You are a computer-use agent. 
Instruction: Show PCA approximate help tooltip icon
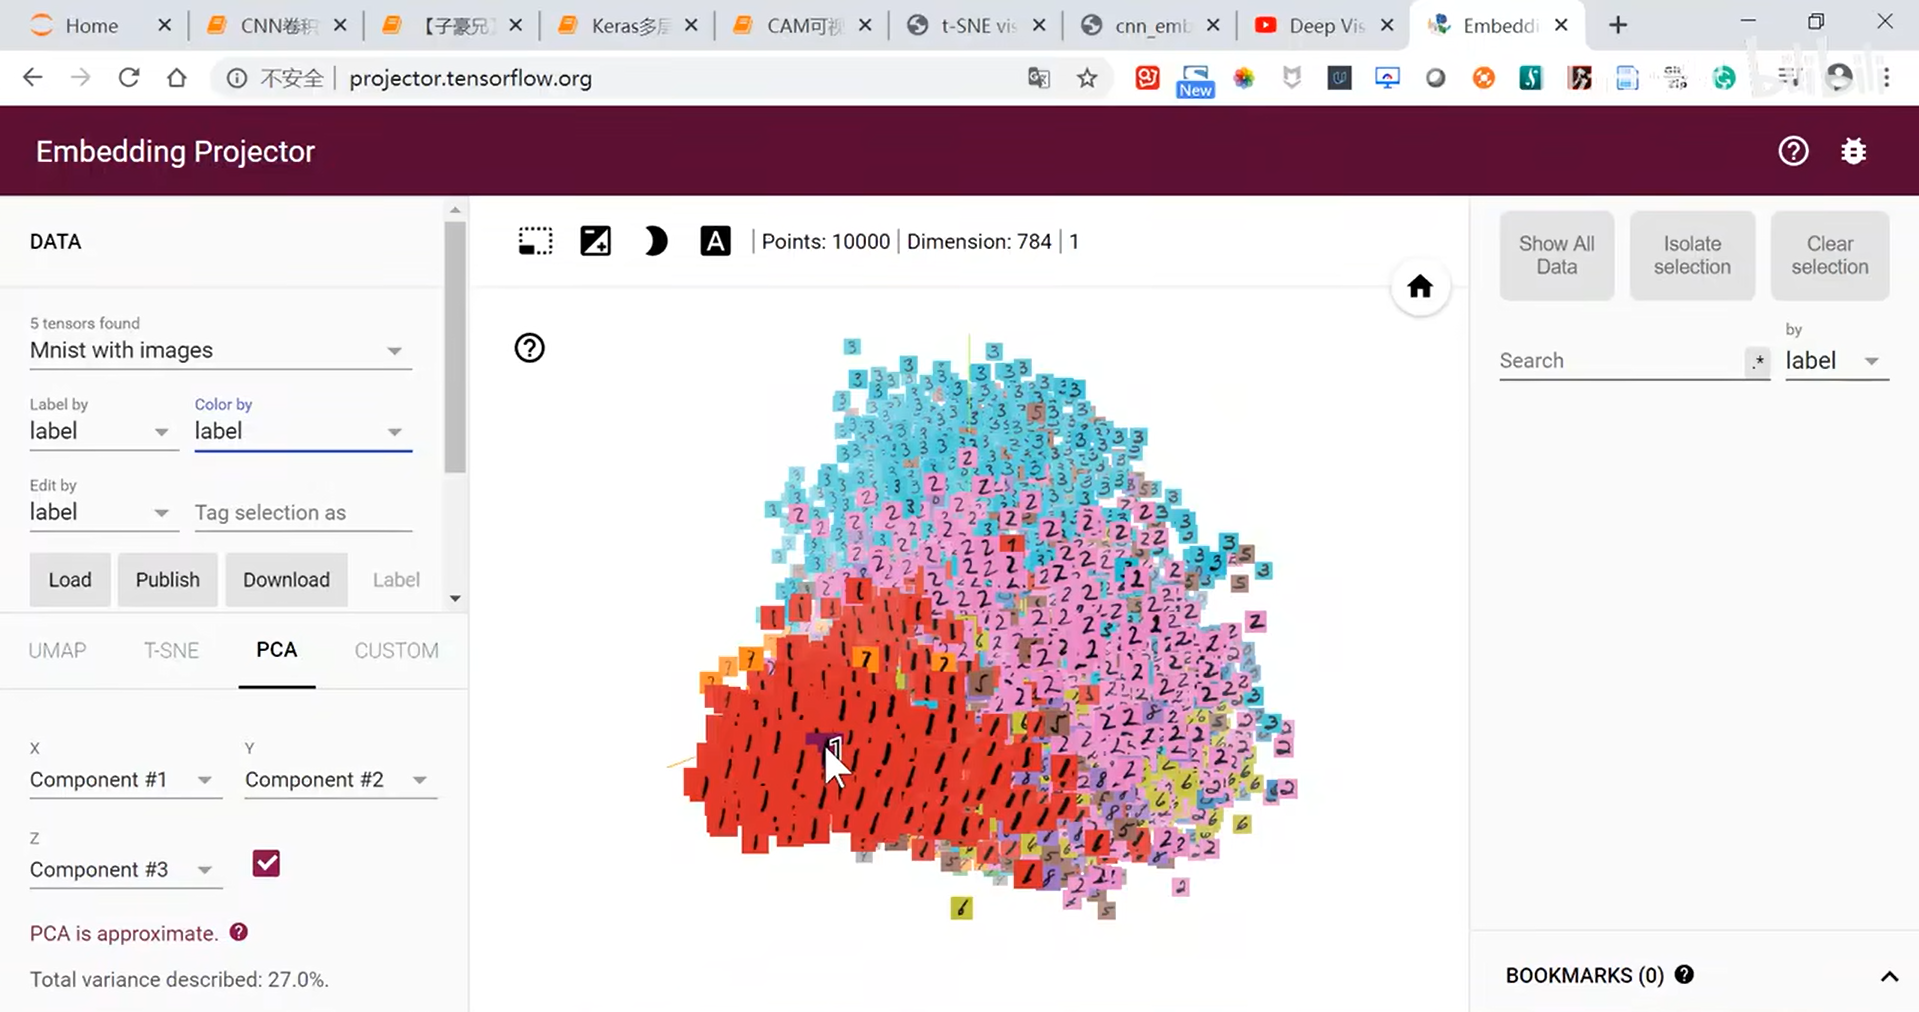coord(238,932)
